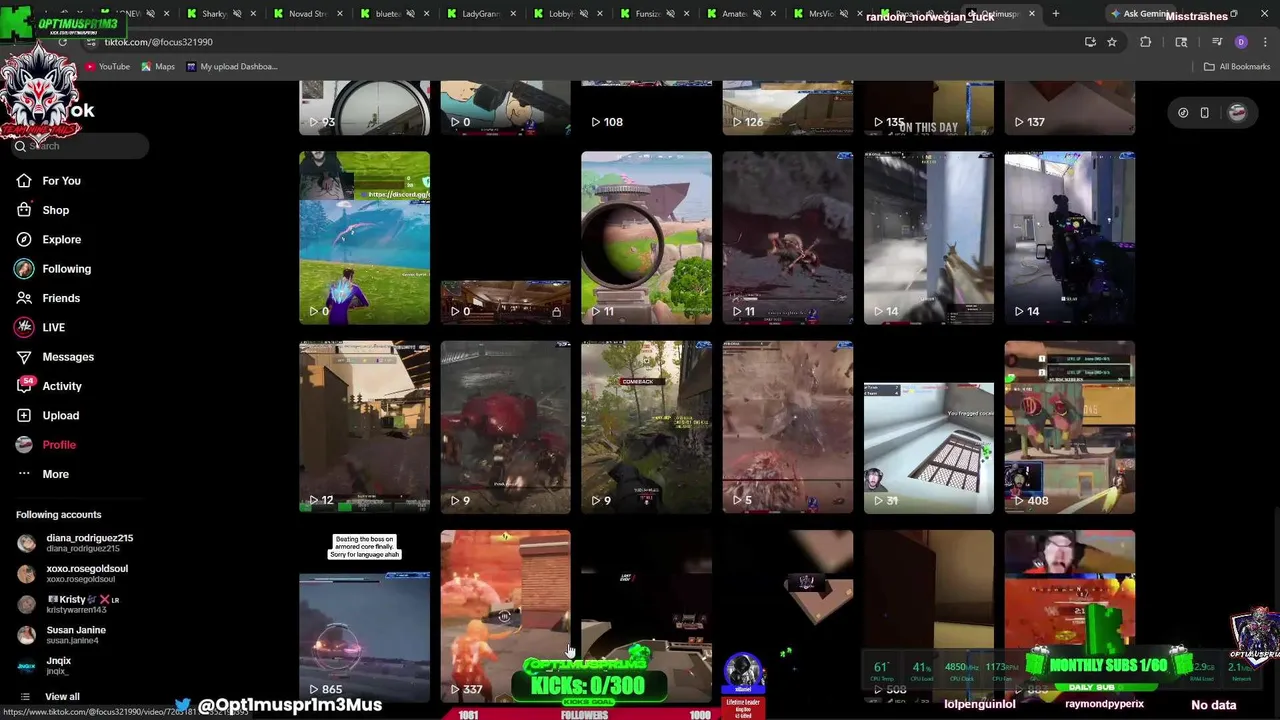
Task: Open the Upload page
Action: [60, 415]
